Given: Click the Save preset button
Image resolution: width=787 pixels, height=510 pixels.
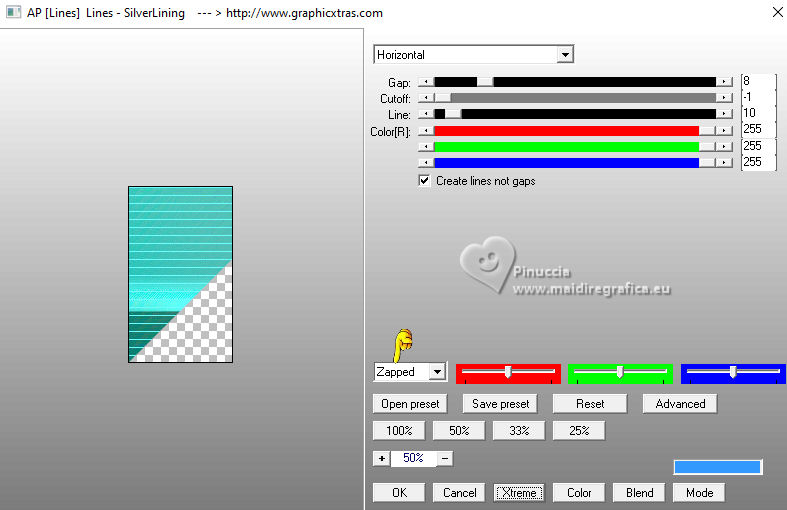Looking at the screenshot, I should [x=500, y=404].
